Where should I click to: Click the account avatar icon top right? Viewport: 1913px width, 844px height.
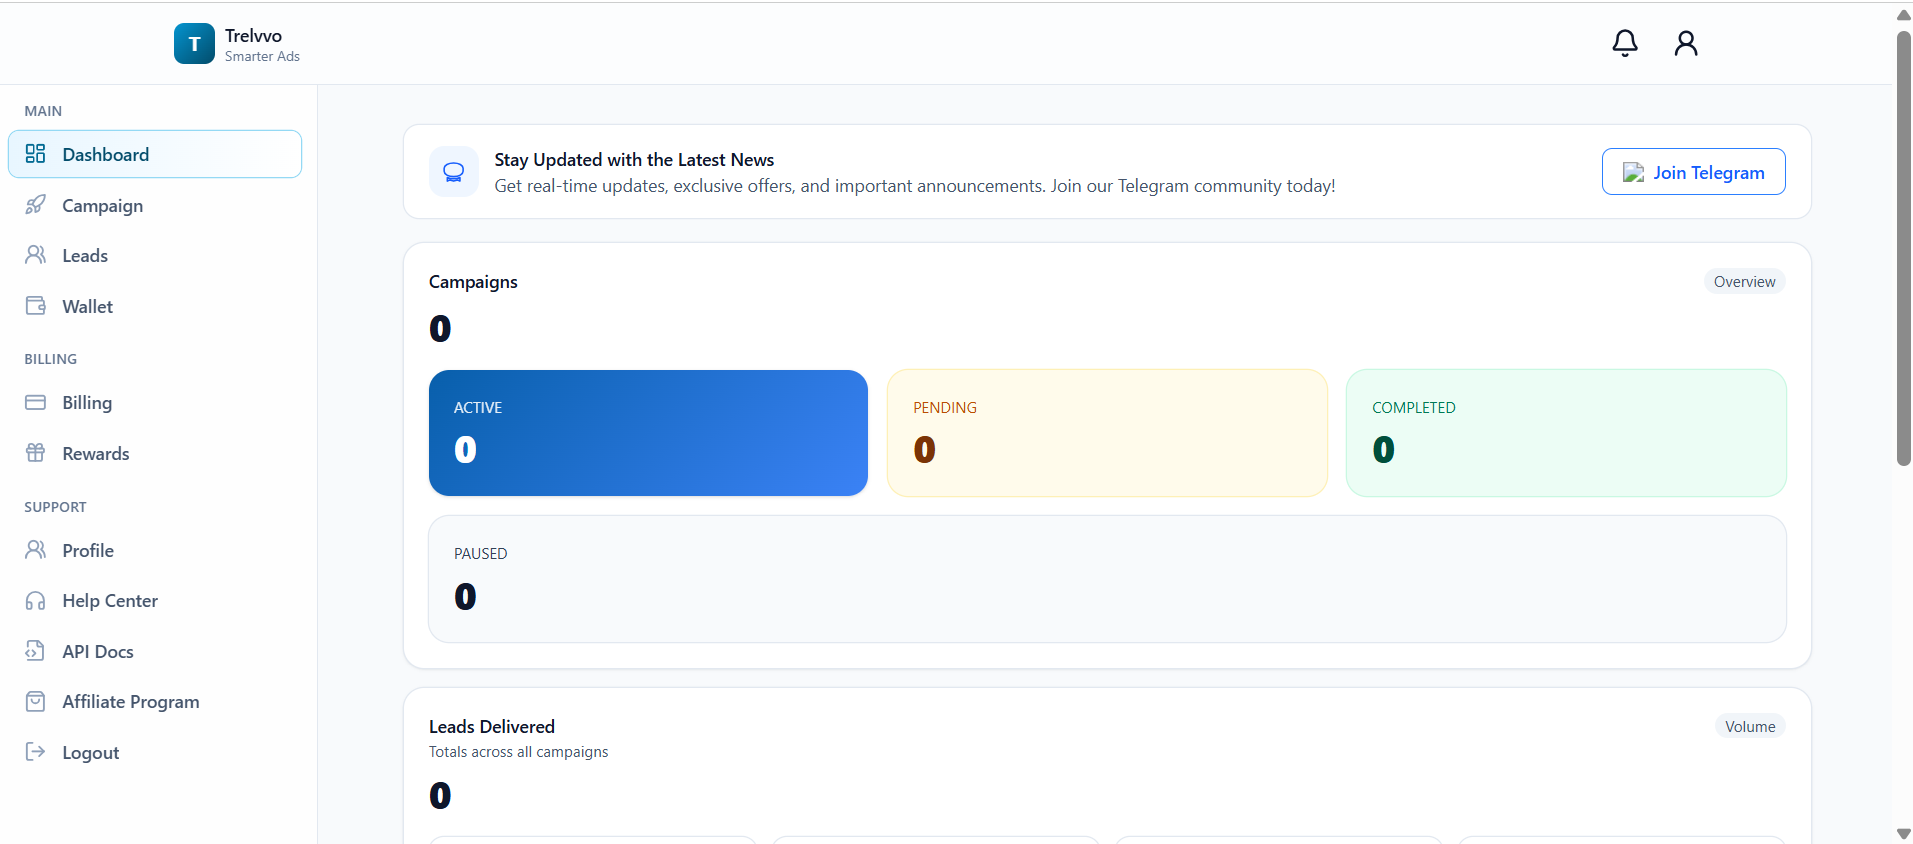pos(1685,43)
